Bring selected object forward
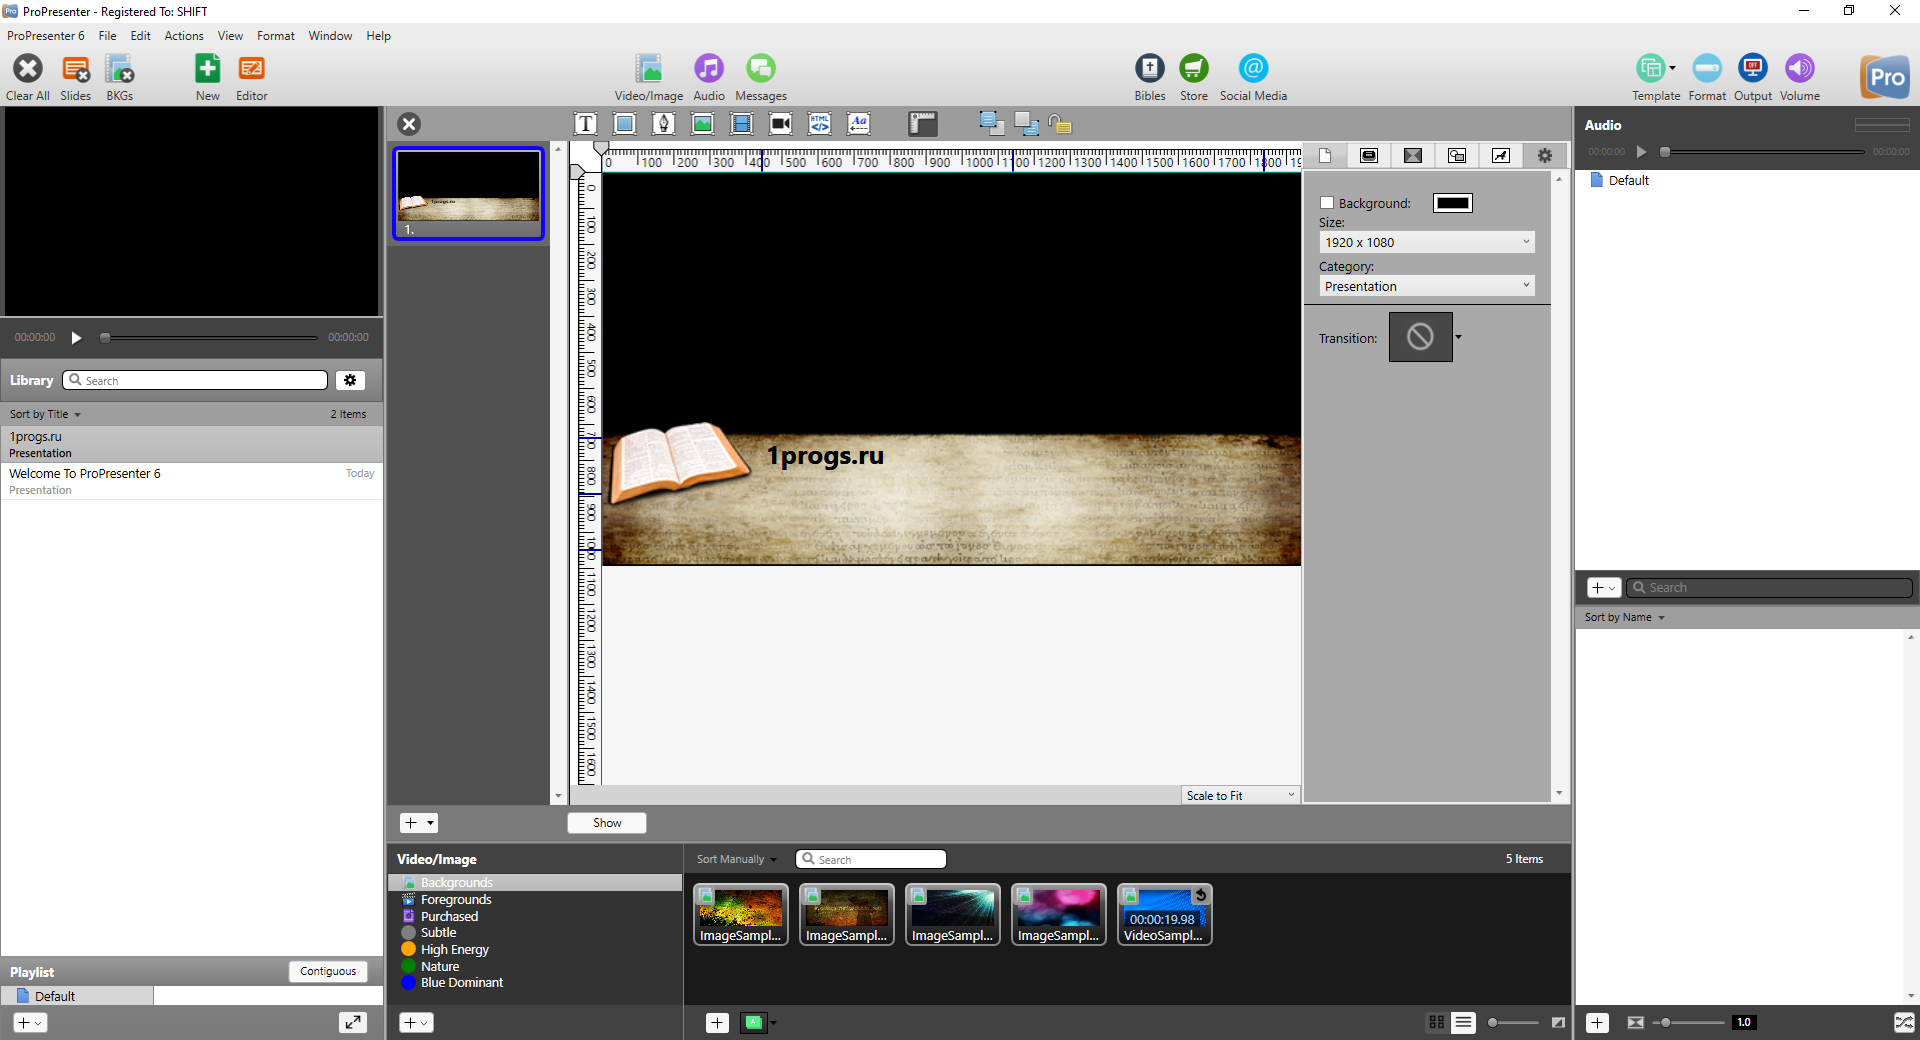This screenshot has width=1920, height=1040. pyautogui.click(x=991, y=124)
